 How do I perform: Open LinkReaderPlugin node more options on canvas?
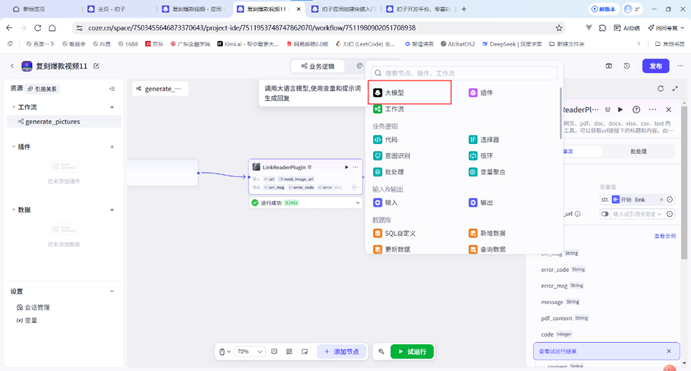(x=355, y=167)
